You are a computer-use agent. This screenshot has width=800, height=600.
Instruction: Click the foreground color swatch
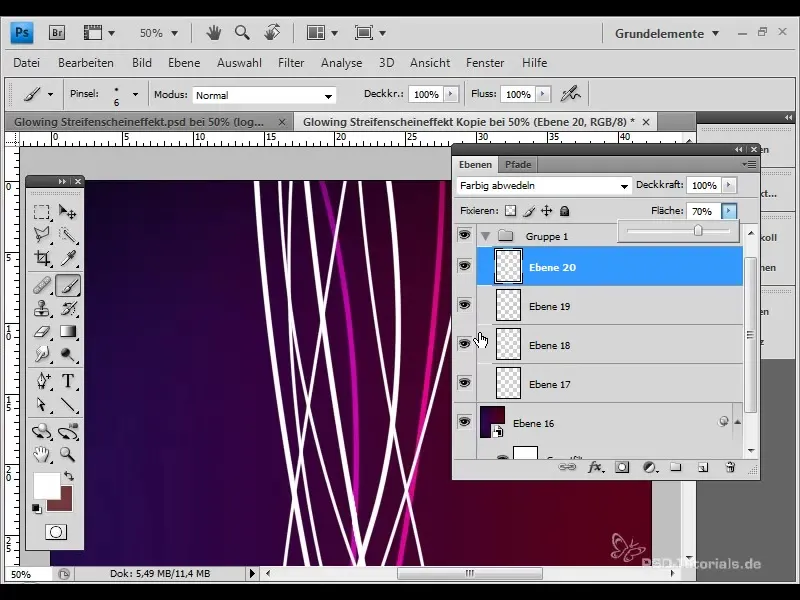coord(46,485)
